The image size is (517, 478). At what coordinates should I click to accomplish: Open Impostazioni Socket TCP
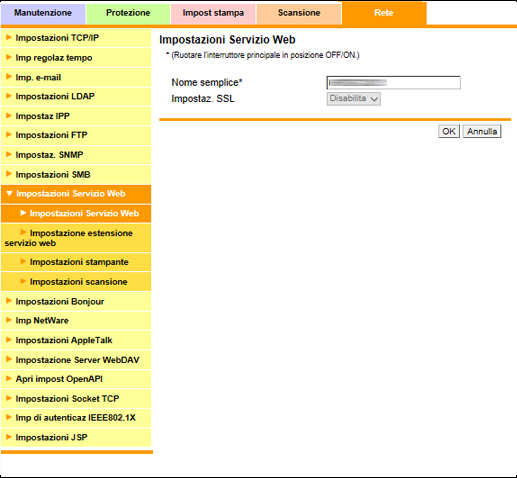coord(76,399)
